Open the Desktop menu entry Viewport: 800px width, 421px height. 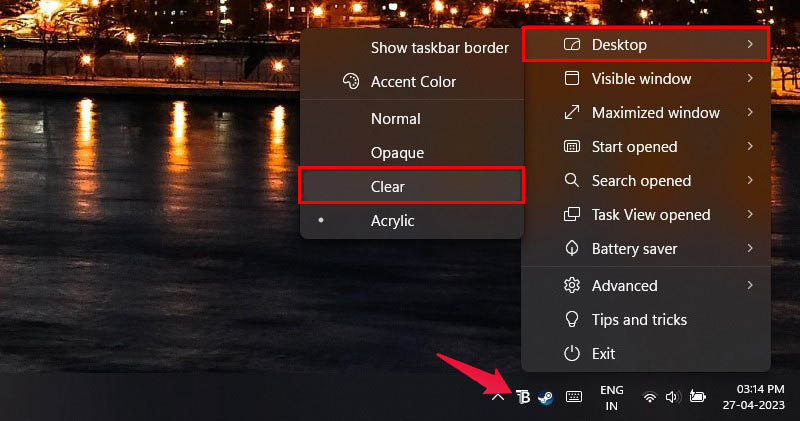click(646, 44)
